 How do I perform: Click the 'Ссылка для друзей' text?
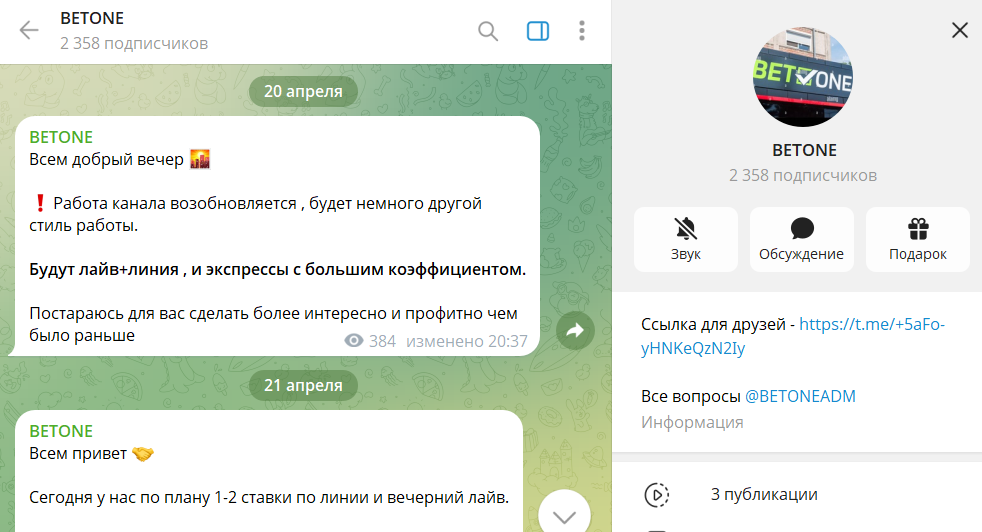(x=718, y=325)
